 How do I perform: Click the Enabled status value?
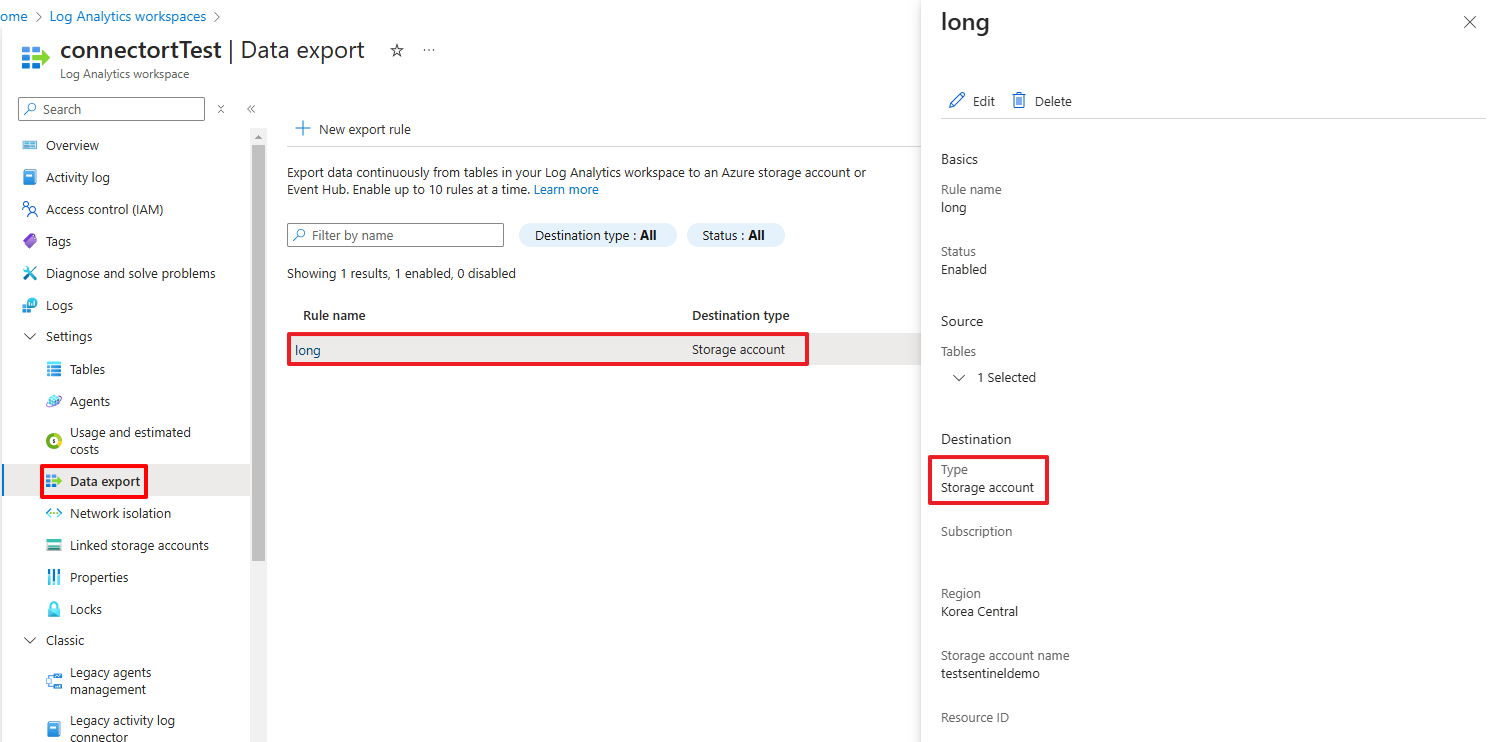click(x=963, y=269)
